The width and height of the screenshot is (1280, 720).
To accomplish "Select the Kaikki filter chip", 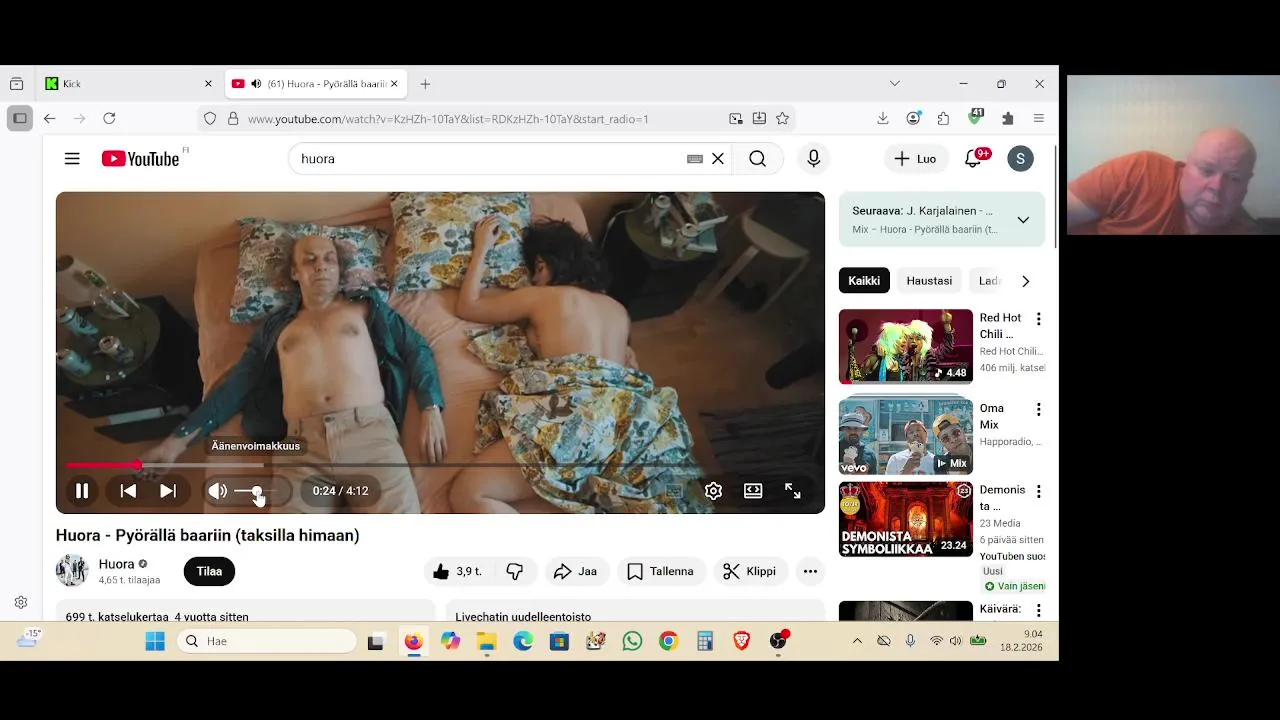I will click(x=864, y=281).
